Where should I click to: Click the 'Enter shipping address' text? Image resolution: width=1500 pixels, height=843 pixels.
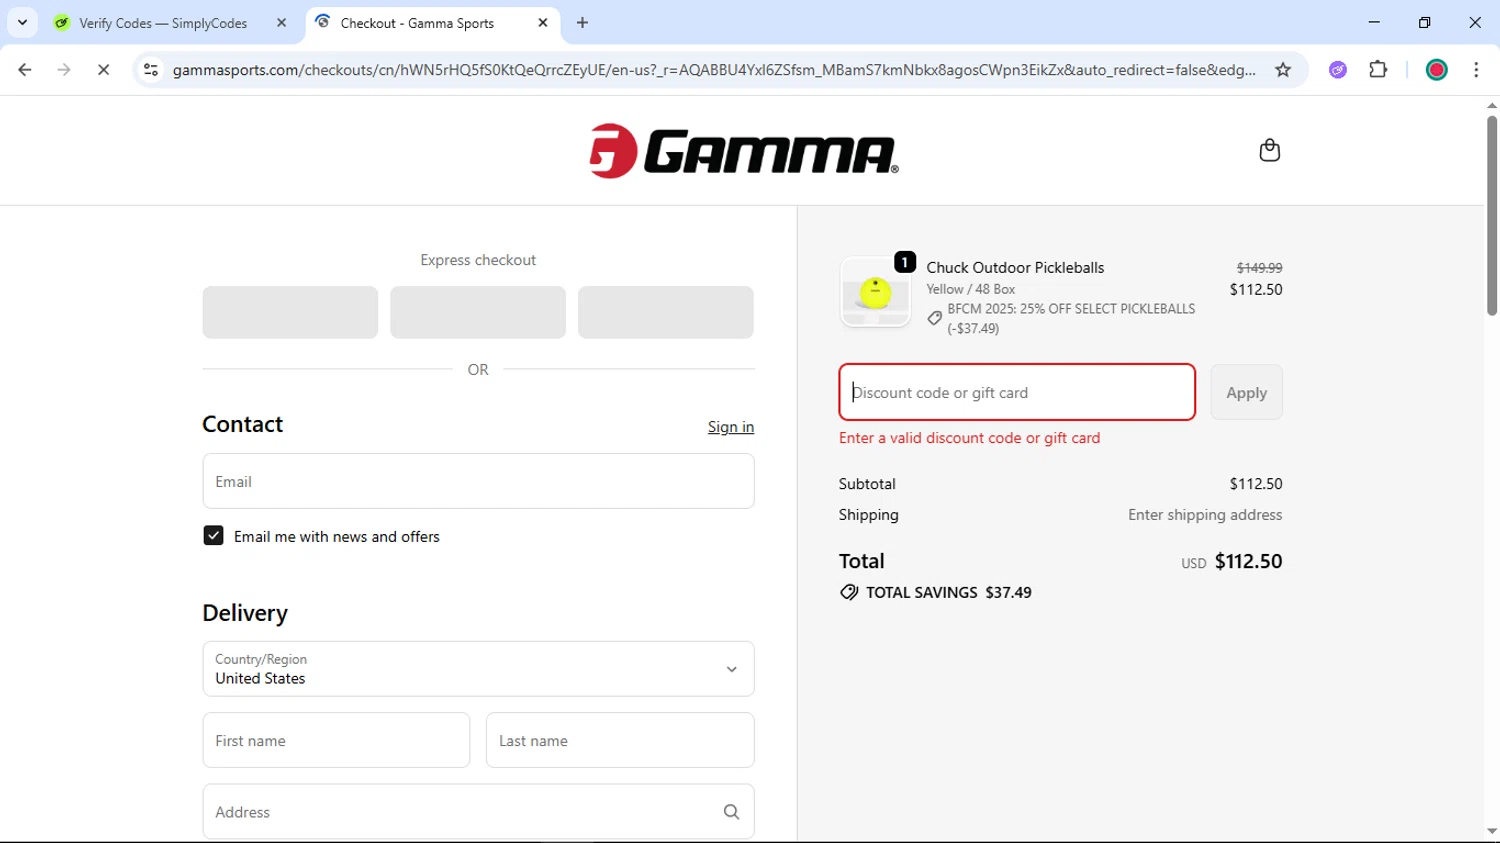(x=1205, y=515)
